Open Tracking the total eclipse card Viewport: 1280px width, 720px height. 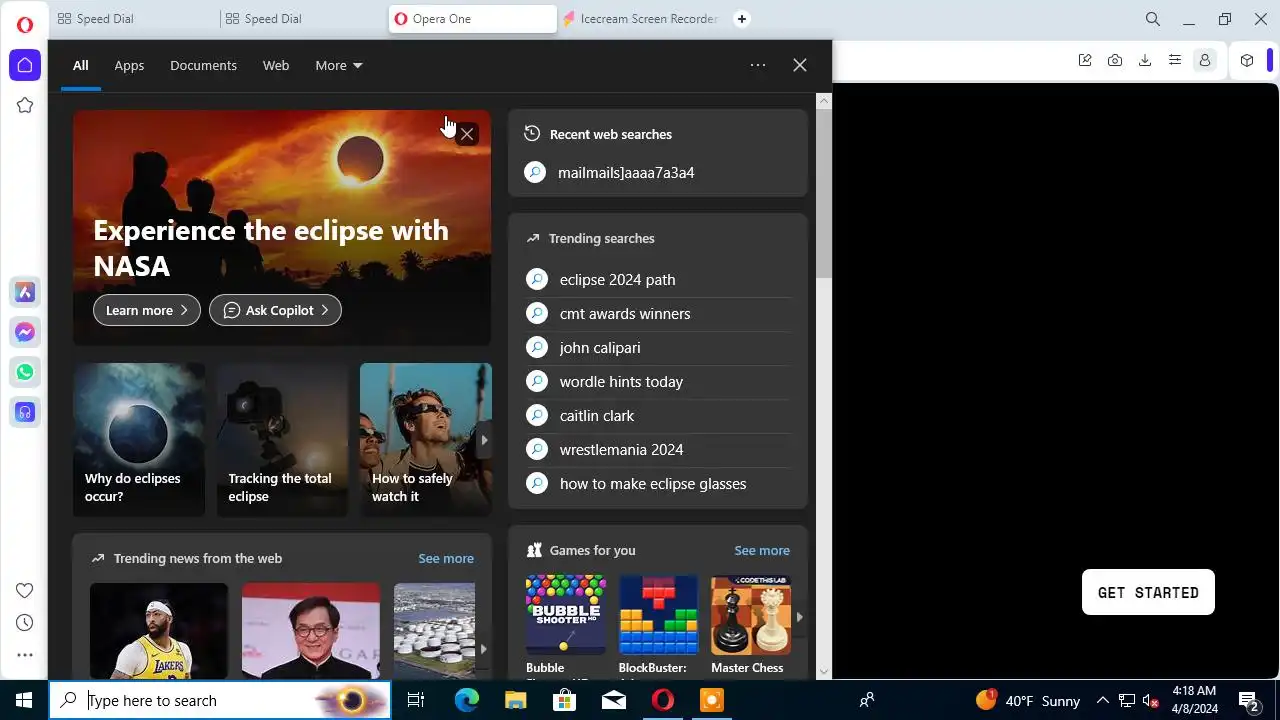pyautogui.click(x=282, y=440)
